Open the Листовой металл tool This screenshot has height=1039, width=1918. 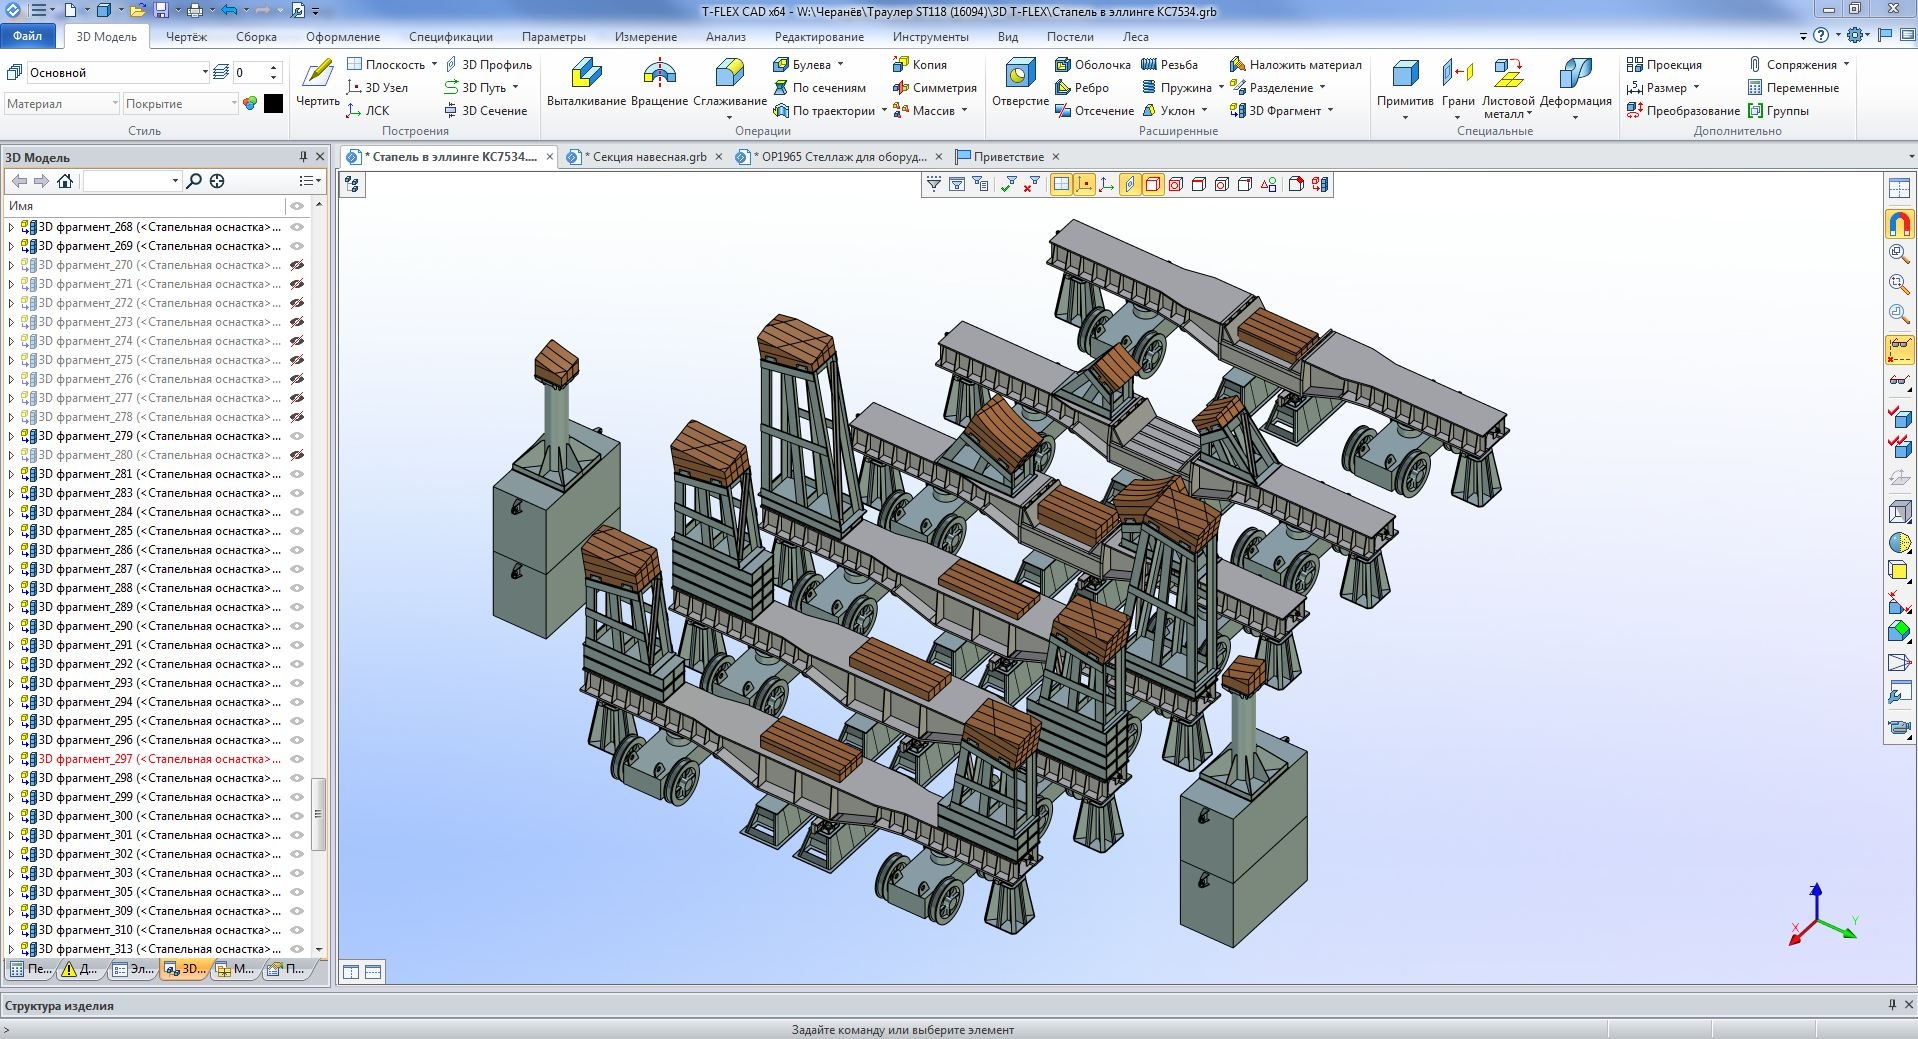click(1507, 87)
